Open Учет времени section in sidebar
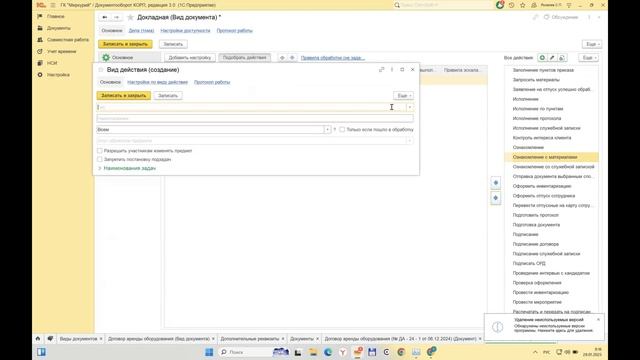Image resolution: width=640 pixels, height=360 pixels. [61, 51]
